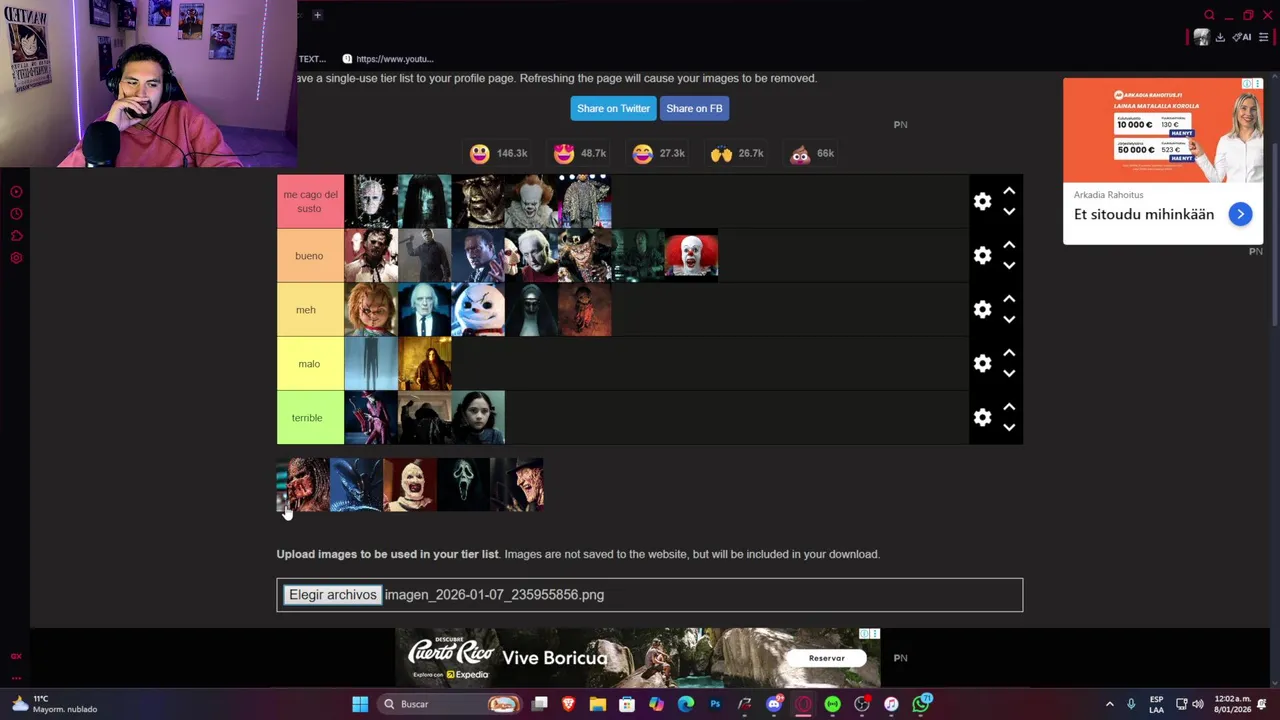Open settings gear for 'terrible' row
The width and height of the screenshot is (1280, 720).
coord(982,418)
